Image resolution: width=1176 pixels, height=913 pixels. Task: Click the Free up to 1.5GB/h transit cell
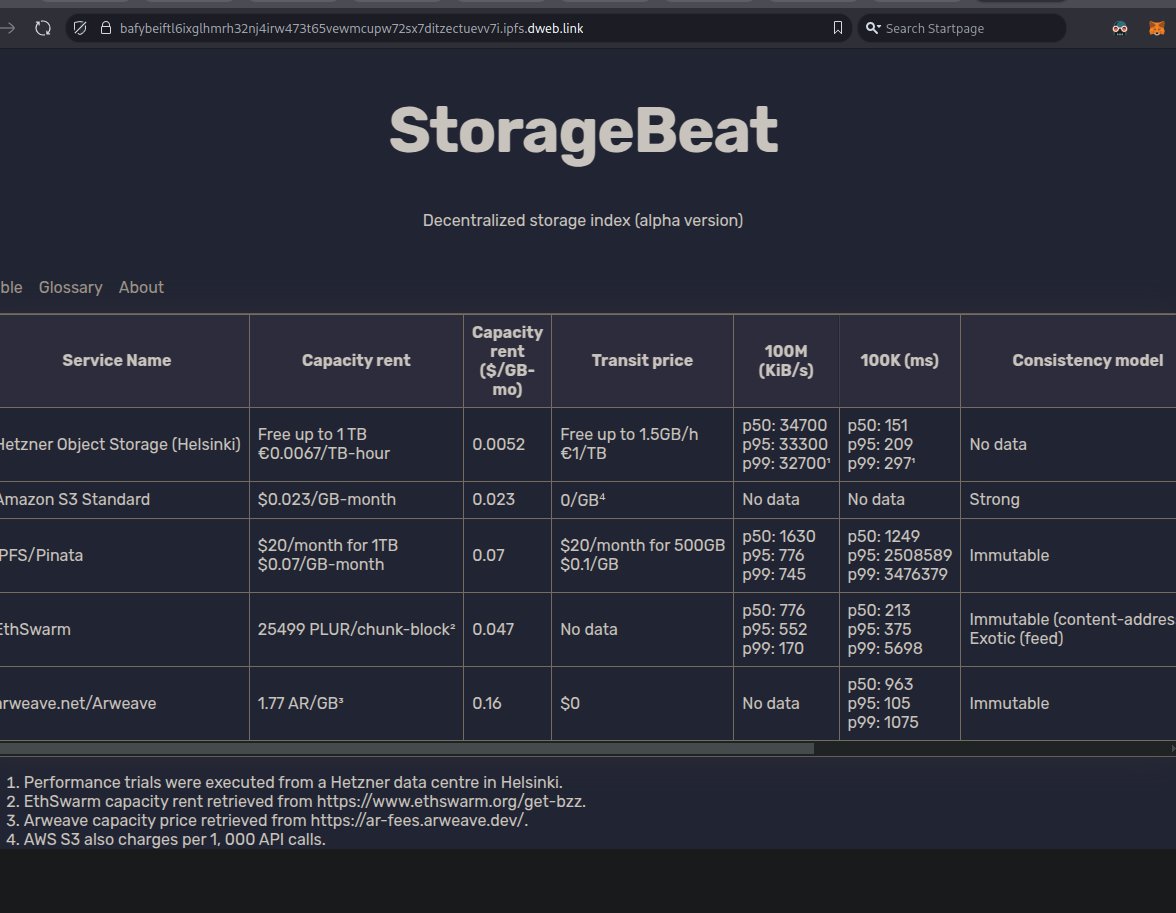click(x=642, y=444)
